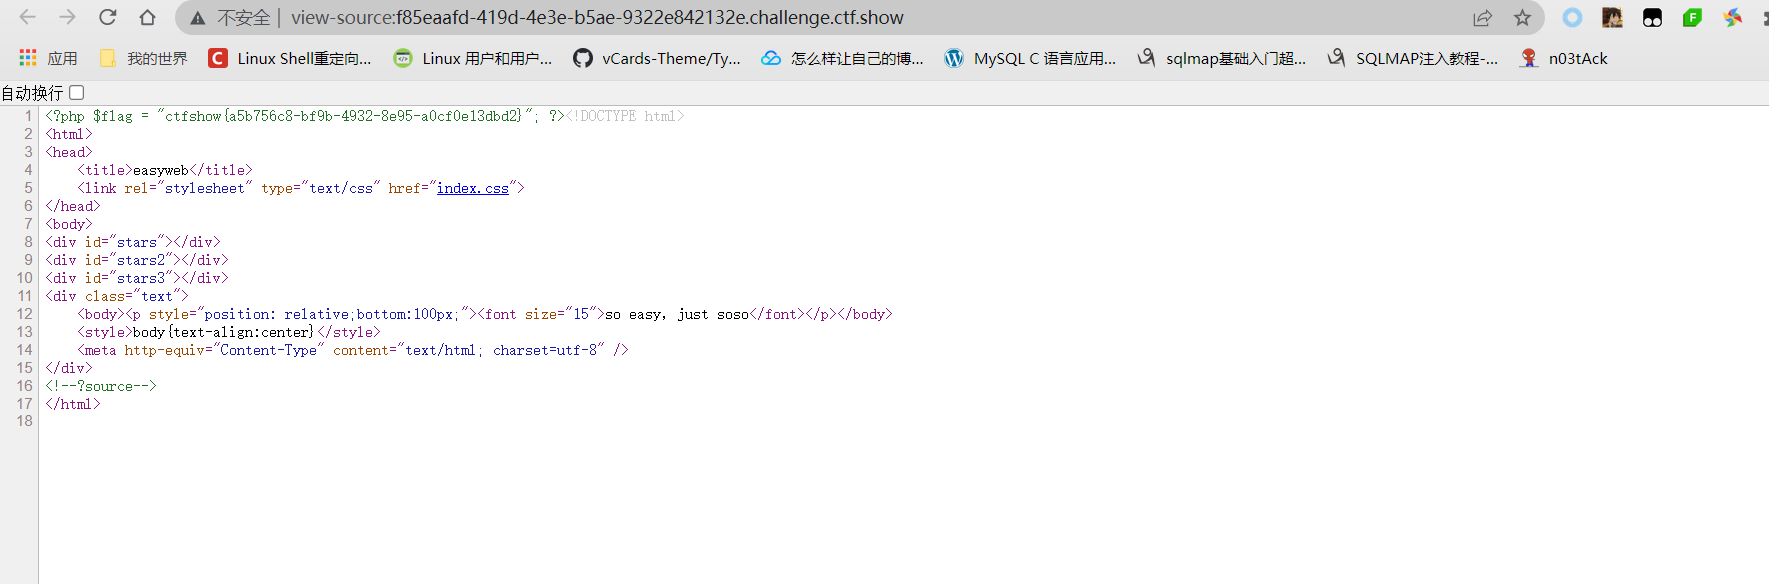
Task: Click the easyweb title text
Action: (161, 170)
